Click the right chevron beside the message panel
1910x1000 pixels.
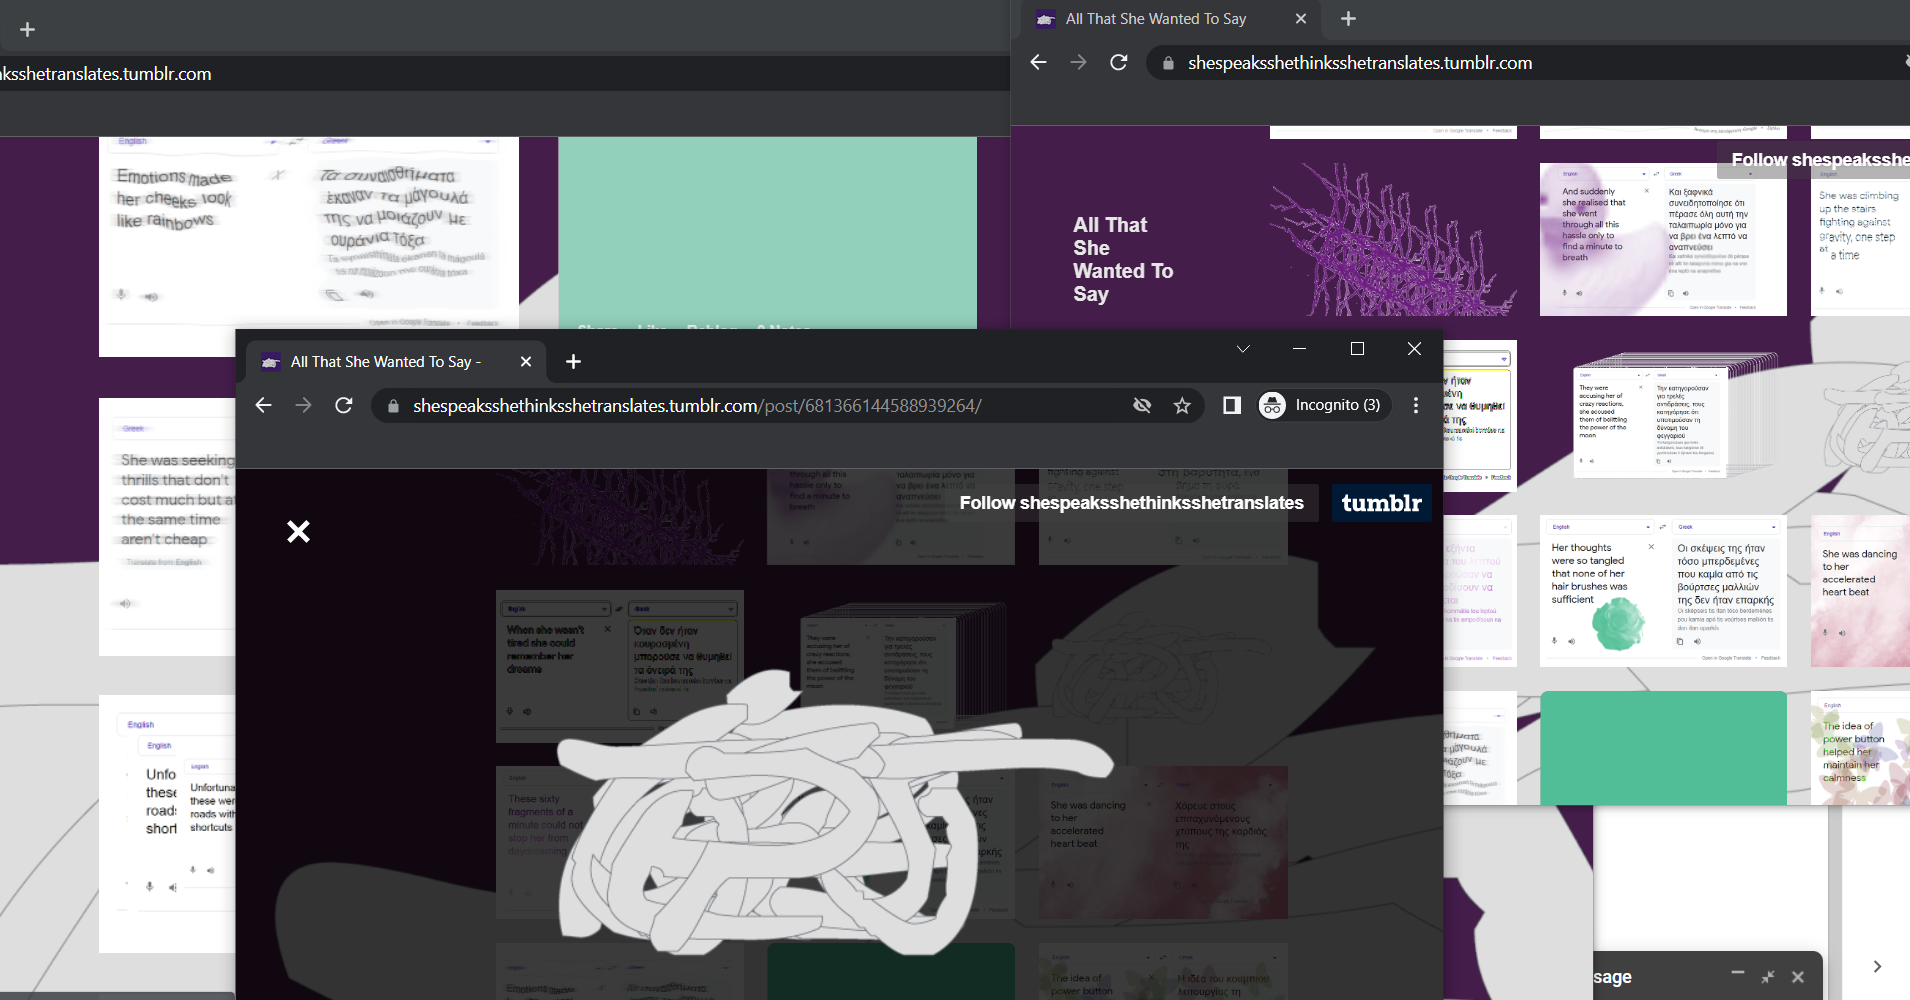coord(1877,966)
